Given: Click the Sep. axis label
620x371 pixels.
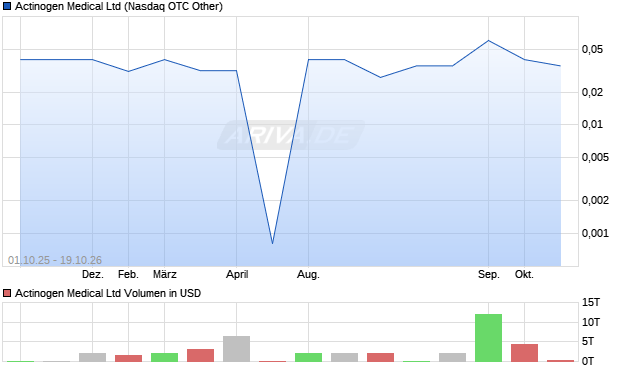Looking at the screenshot, I should [x=489, y=274].
